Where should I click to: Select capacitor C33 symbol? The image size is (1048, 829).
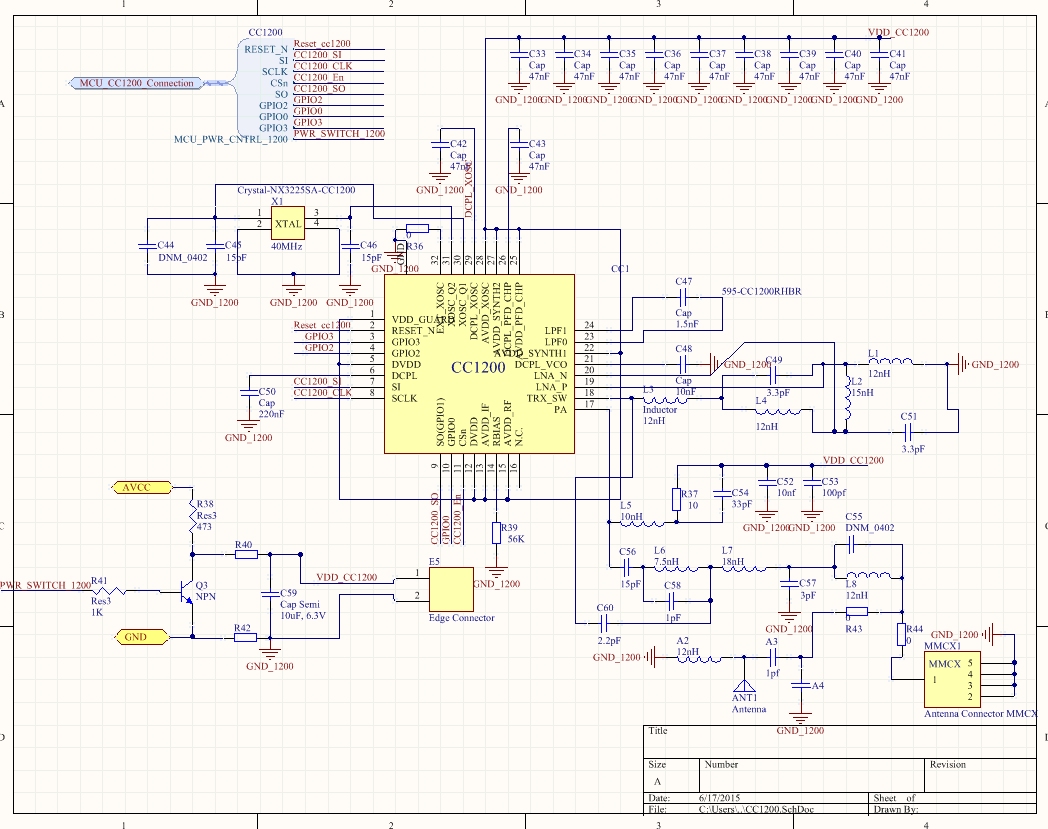519,54
